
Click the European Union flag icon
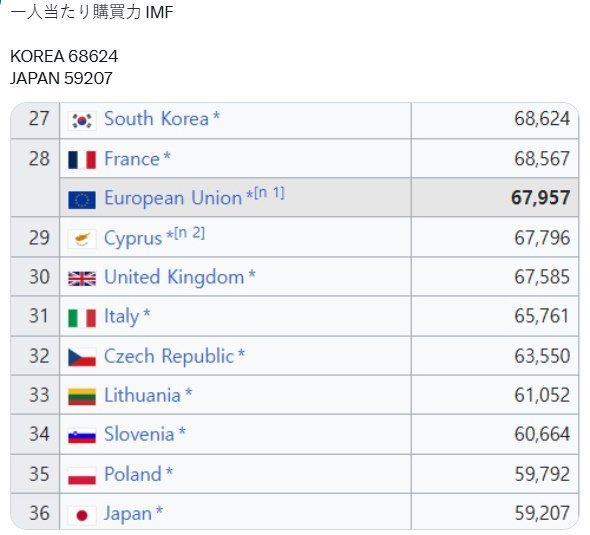82,200
